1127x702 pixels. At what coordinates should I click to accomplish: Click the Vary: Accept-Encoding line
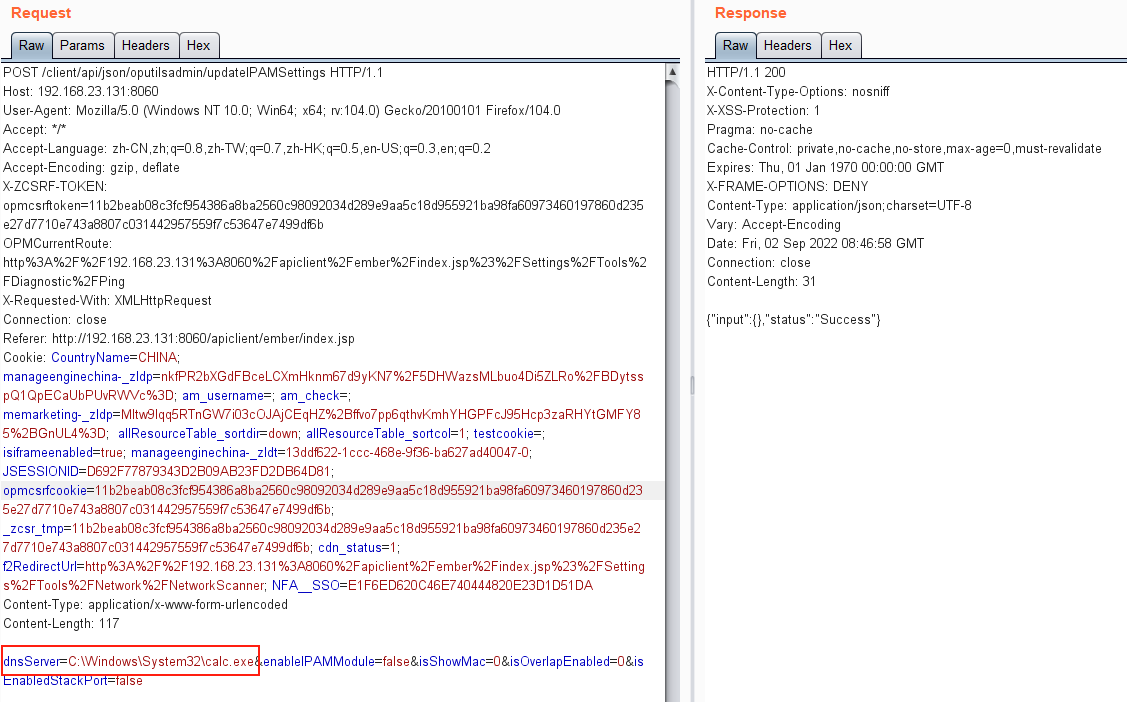point(773,225)
